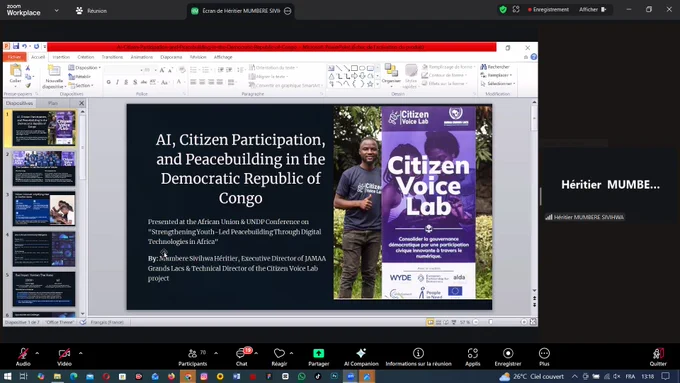Select the Animations ribbon tab
The image size is (680, 383).
point(142,57)
